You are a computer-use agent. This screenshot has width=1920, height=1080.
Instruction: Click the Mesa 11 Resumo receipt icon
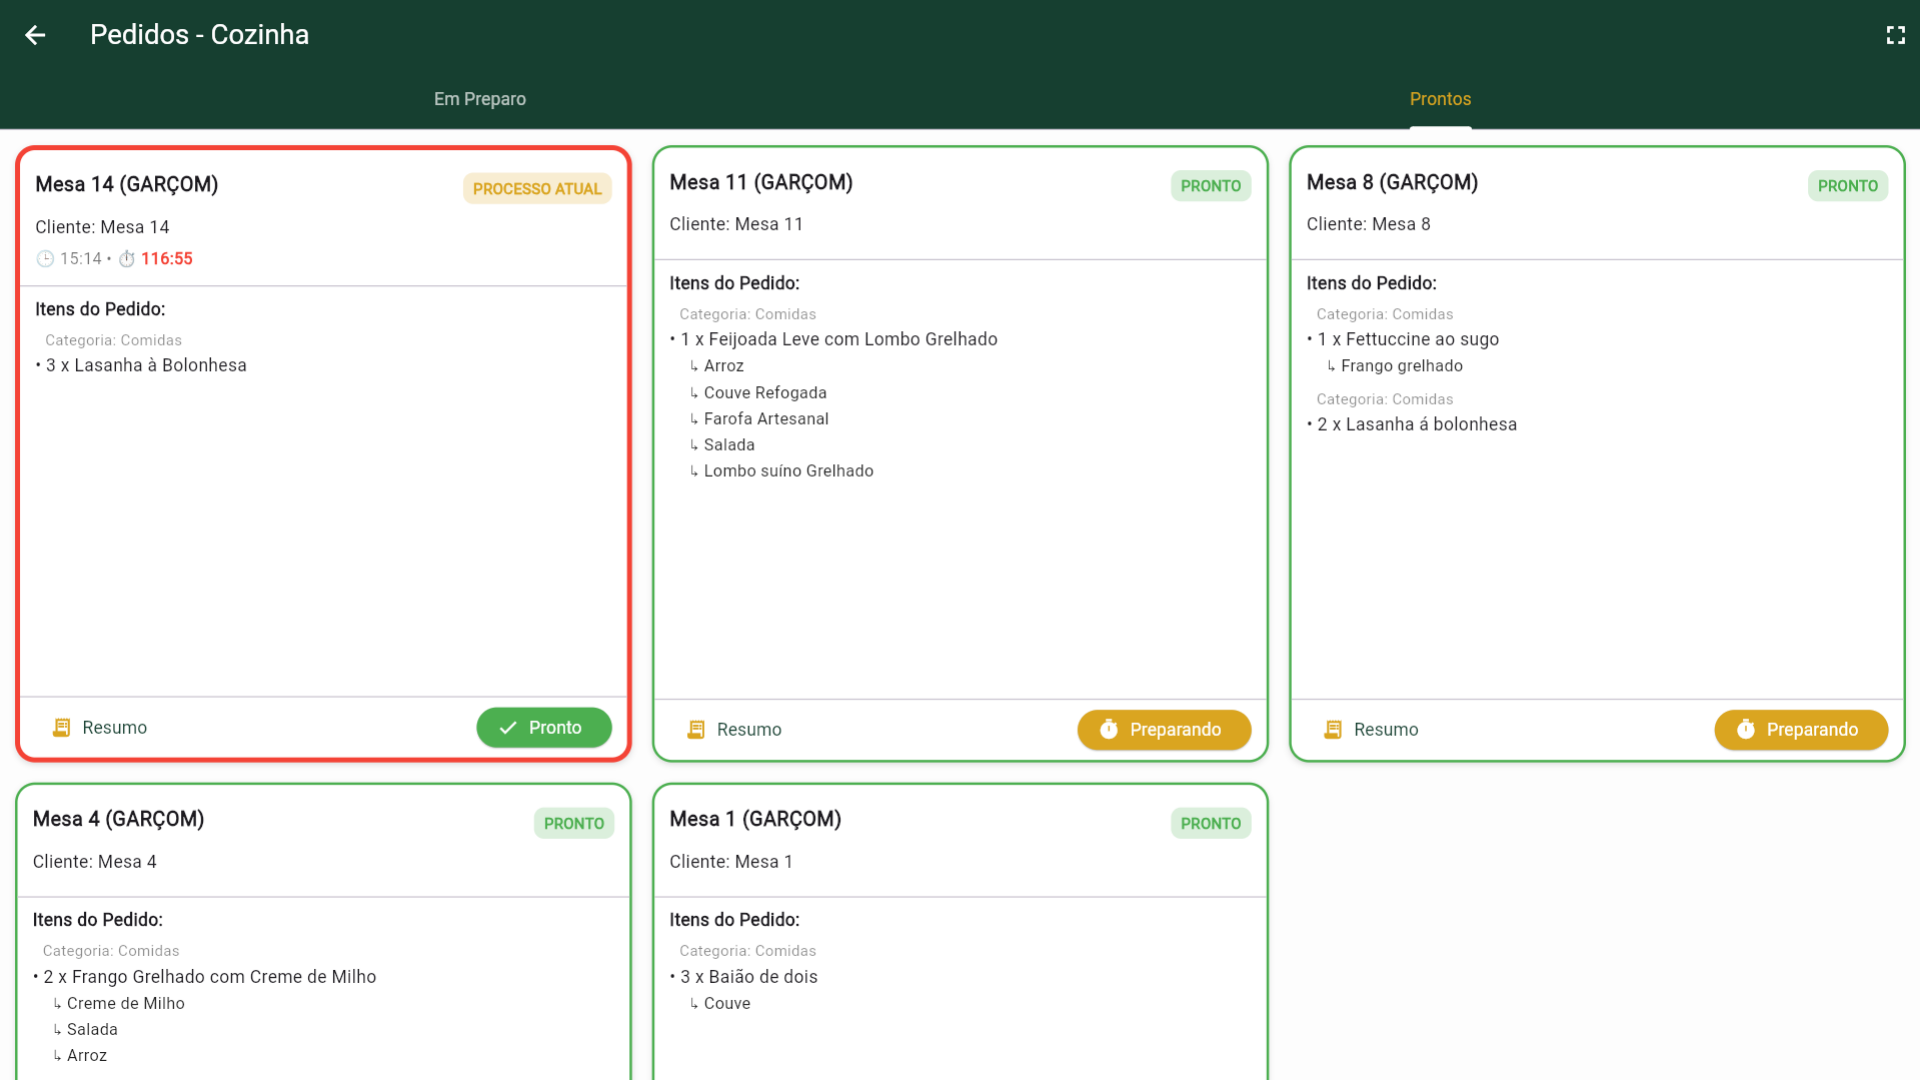coord(696,730)
